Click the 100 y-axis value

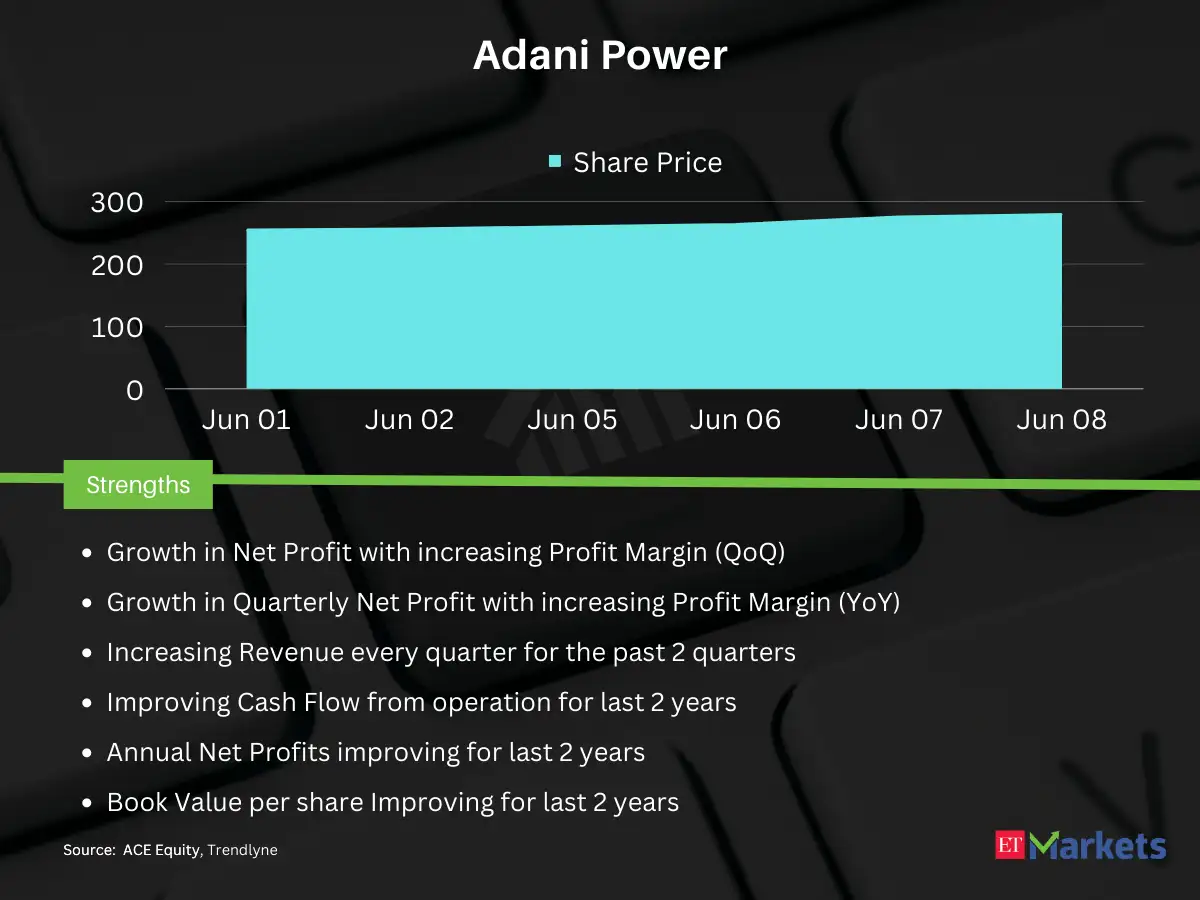tap(117, 328)
